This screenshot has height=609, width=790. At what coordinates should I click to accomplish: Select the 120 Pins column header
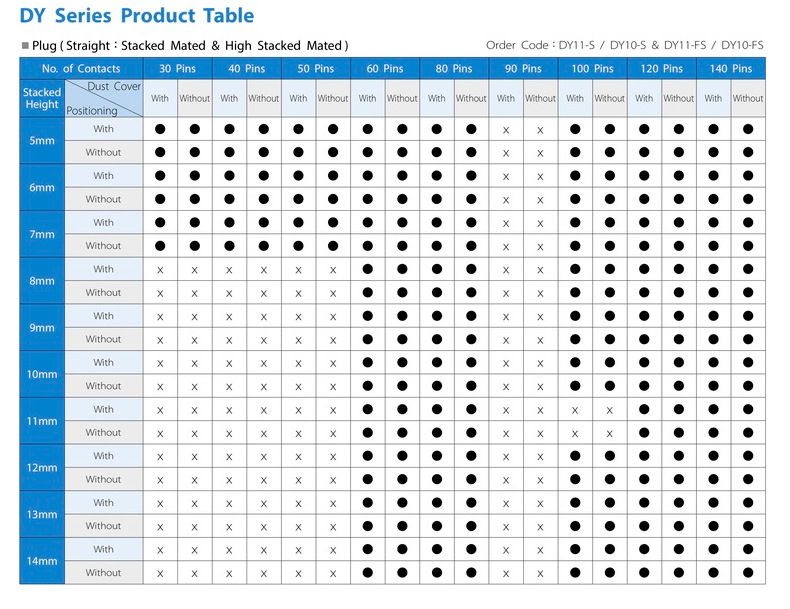point(662,69)
